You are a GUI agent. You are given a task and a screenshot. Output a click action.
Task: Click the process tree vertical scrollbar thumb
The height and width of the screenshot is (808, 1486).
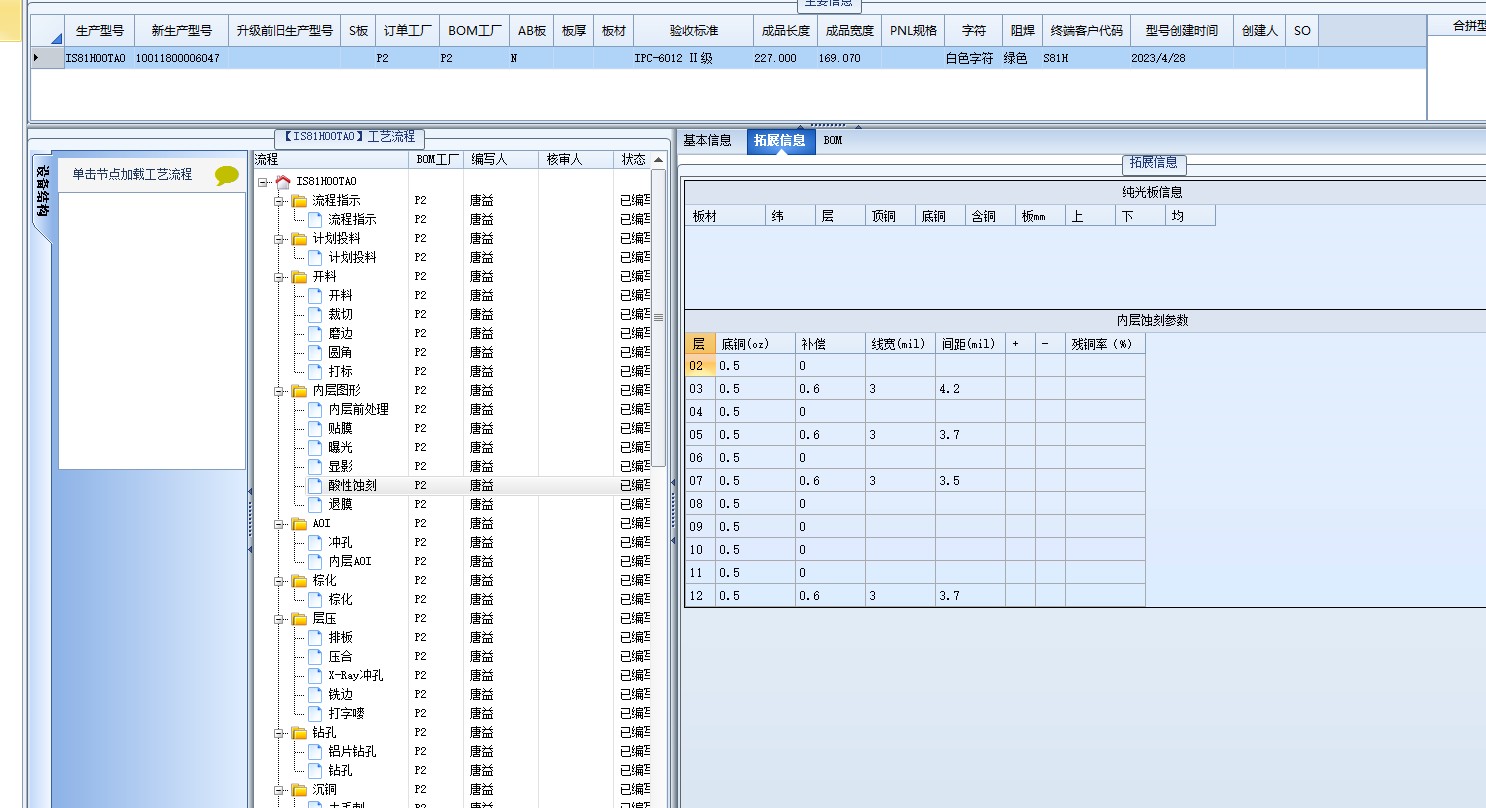pyautogui.click(x=658, y=318)
